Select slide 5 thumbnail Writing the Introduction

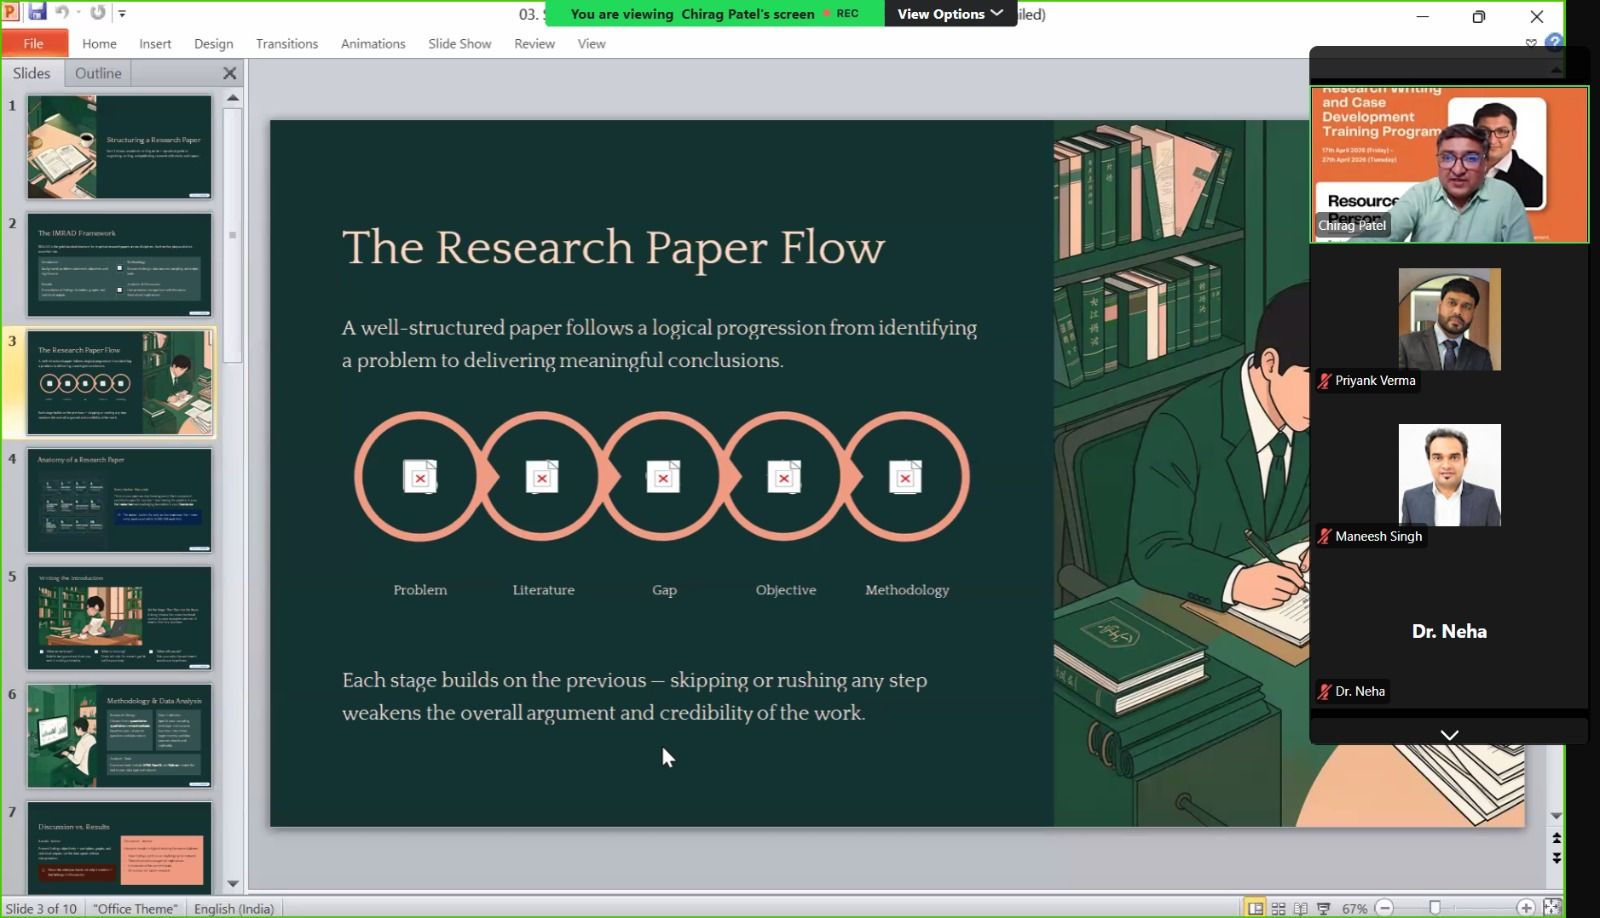click(119, 617)
